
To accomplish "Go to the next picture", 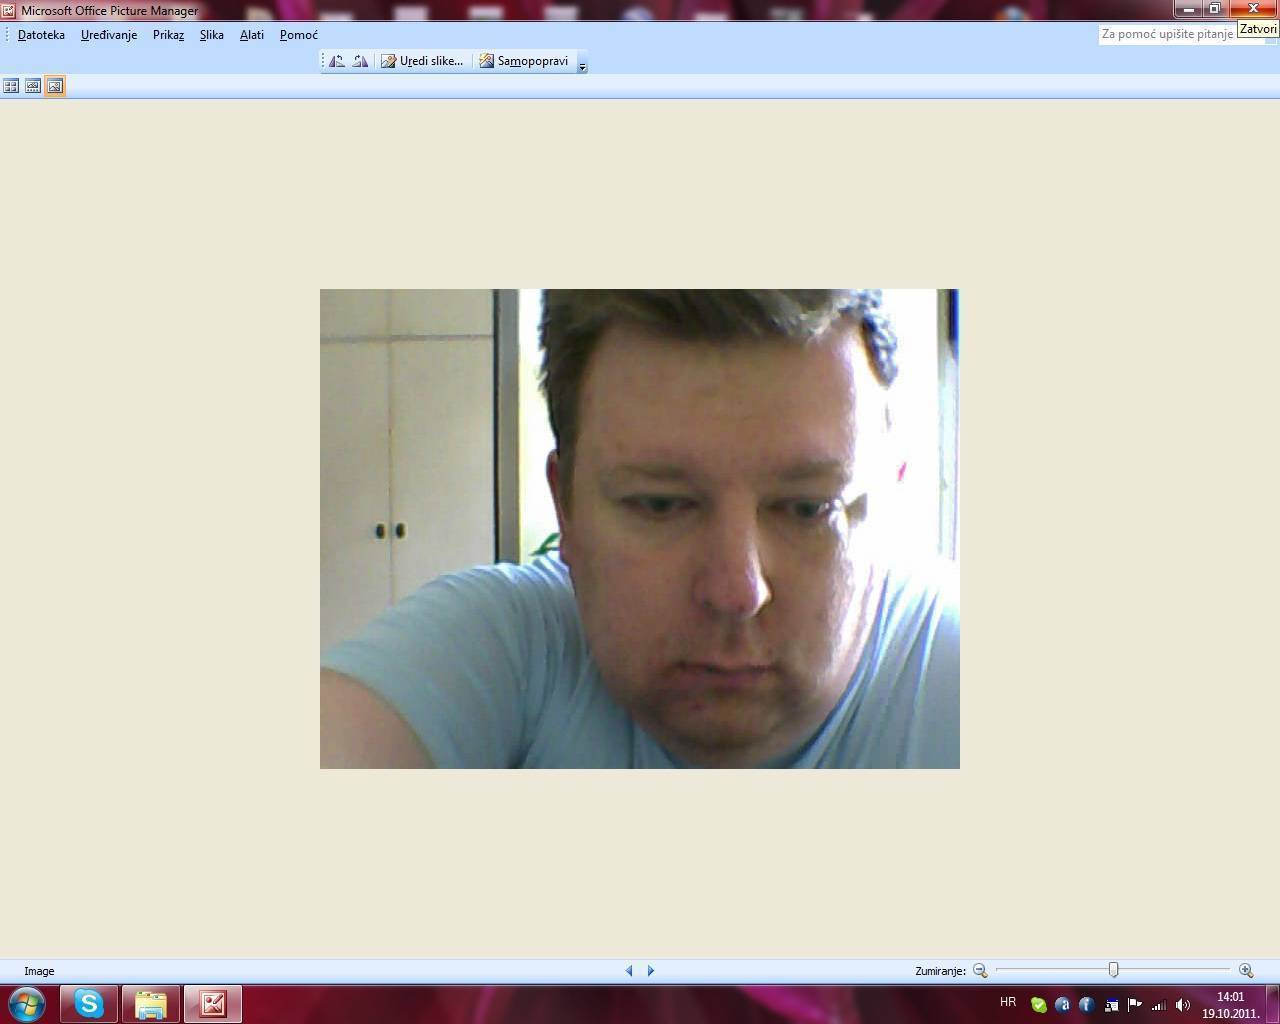I will pyautogui.click(x=651, y=970).
